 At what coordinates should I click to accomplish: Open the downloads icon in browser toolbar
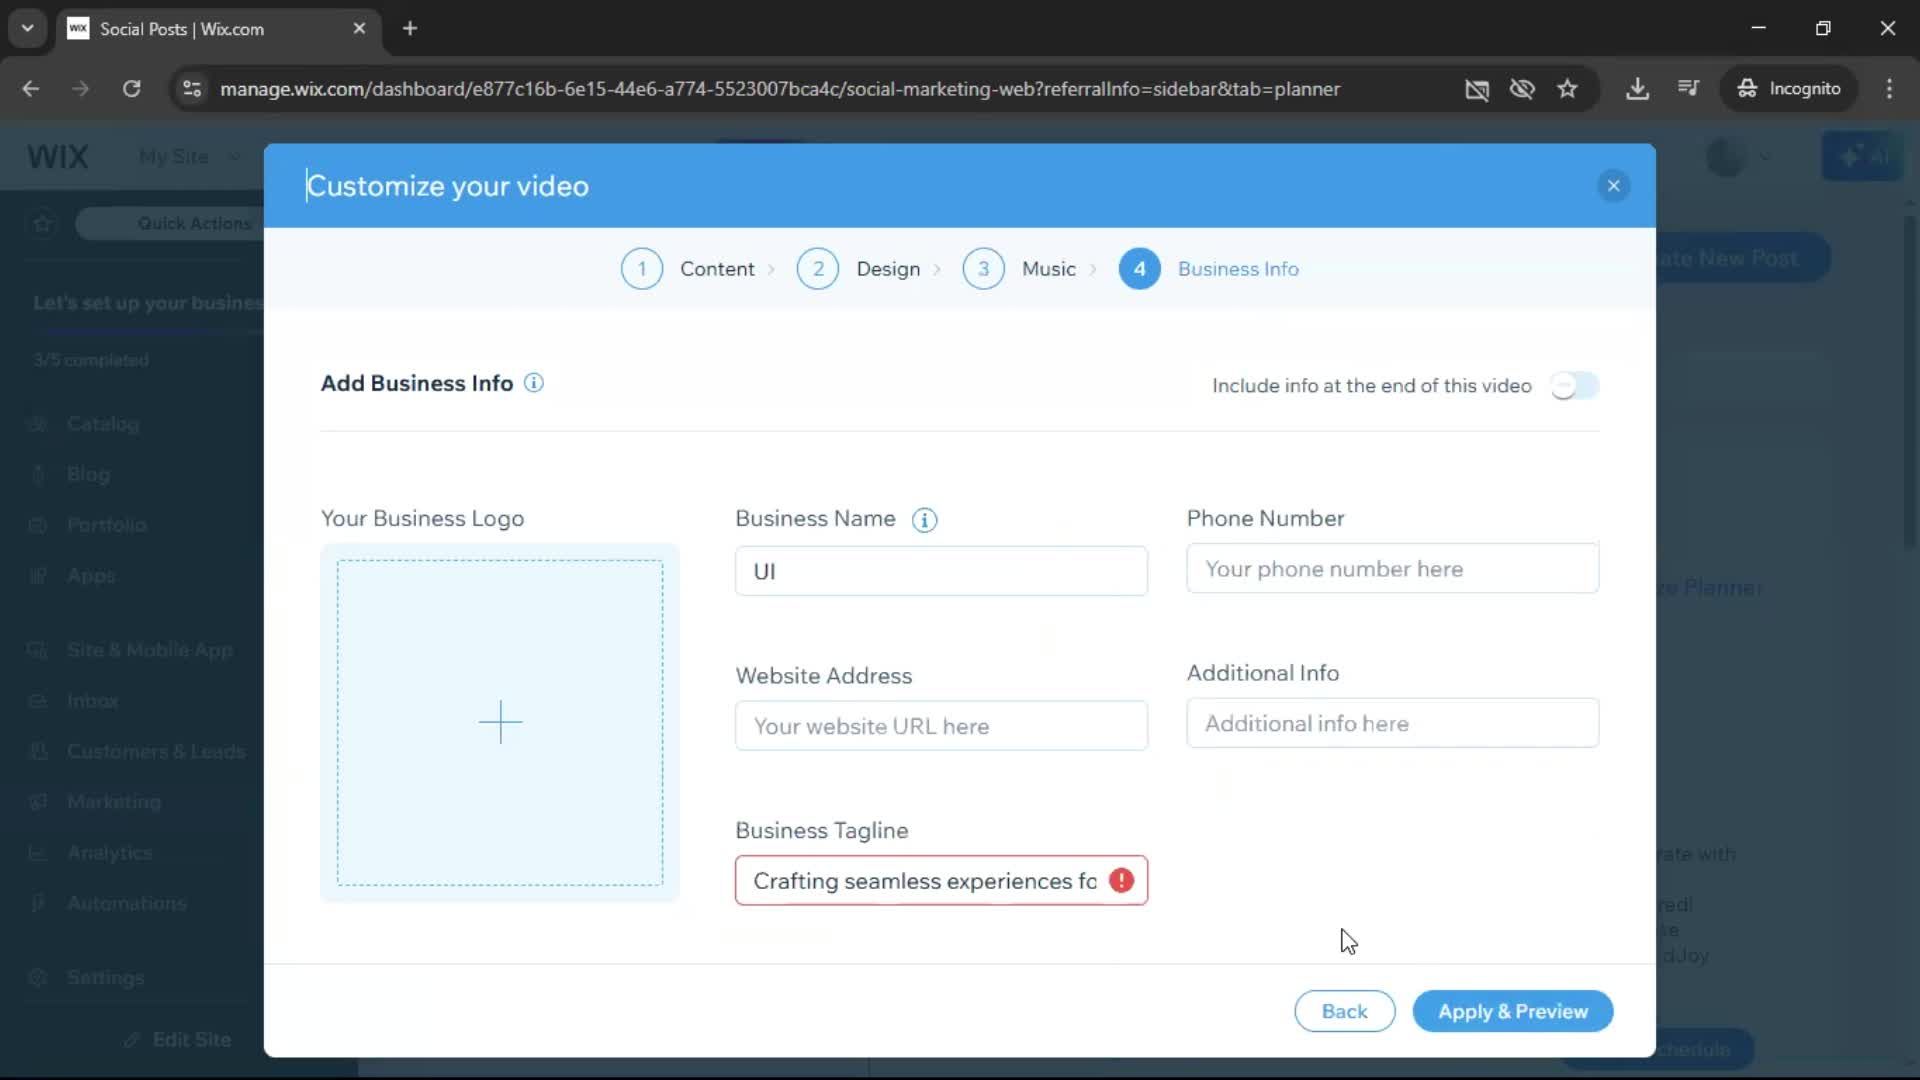pos(1637,89)
